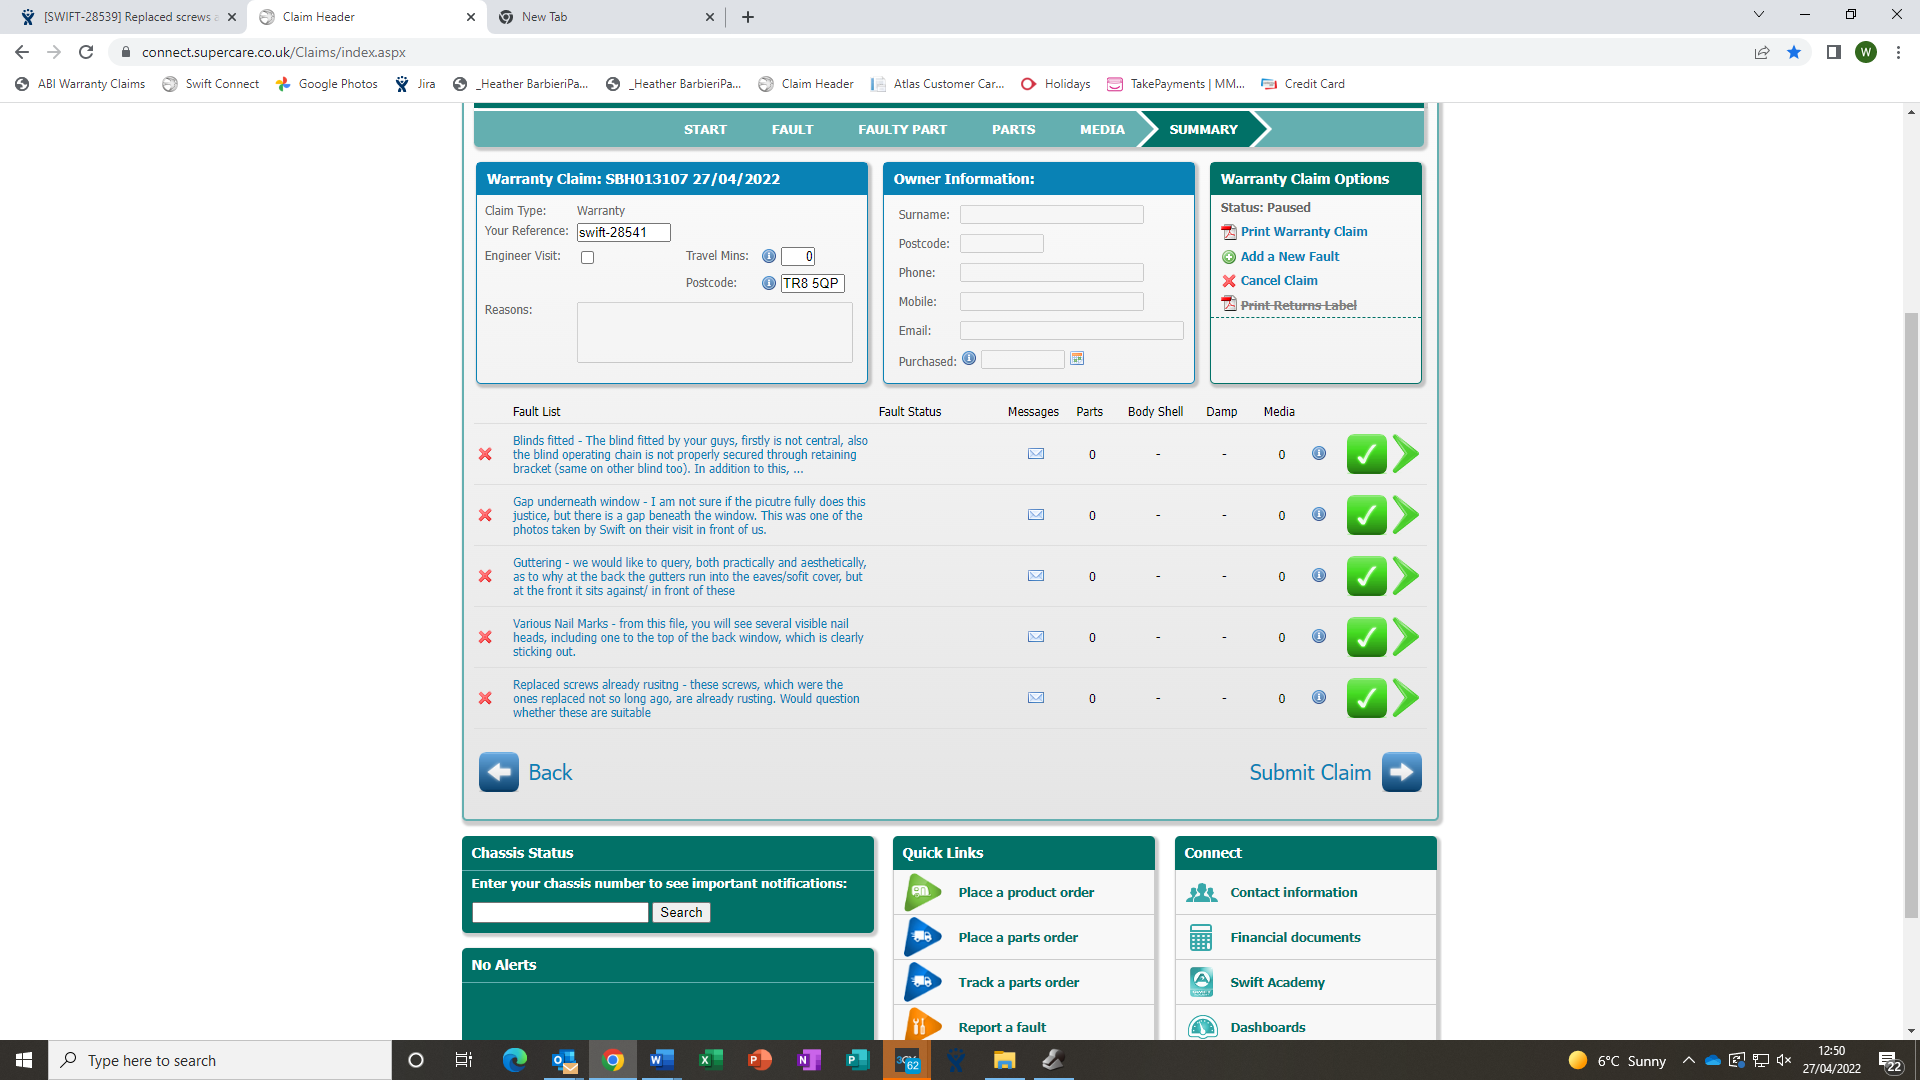Open Chrome three-dot menu
This screenshot has height=1080, width=1920.
click(x=1898, y=52)
